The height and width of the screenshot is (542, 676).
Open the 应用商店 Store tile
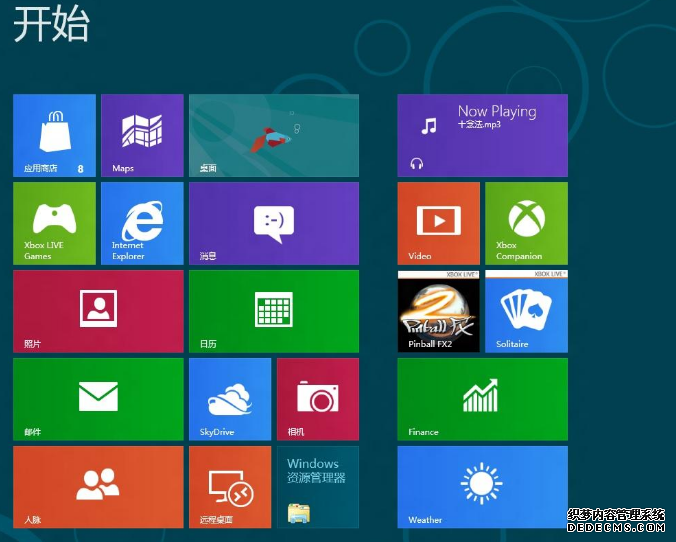point(54,135)
